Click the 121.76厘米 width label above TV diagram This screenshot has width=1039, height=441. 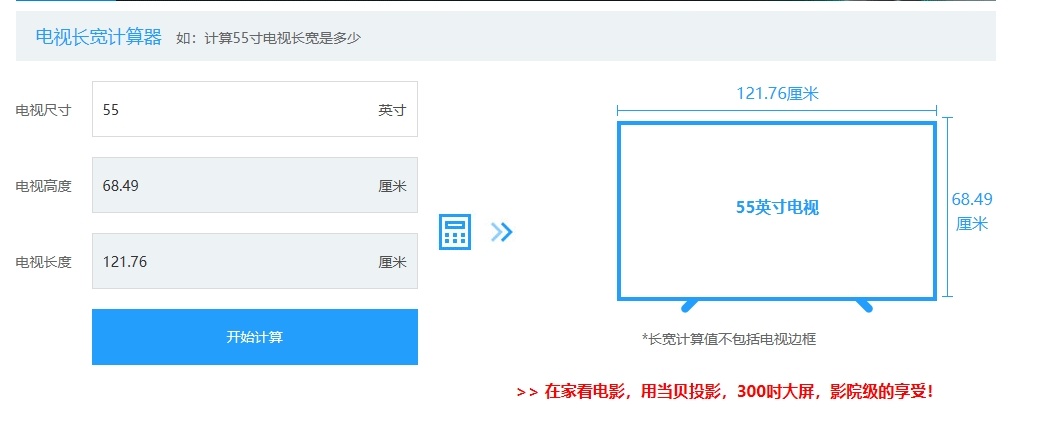[777, 93]
